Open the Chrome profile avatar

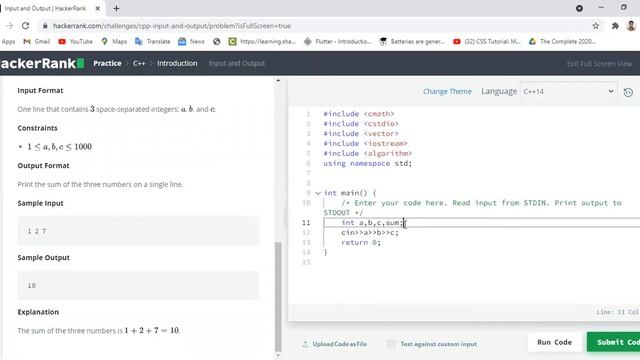coord(631,26)
